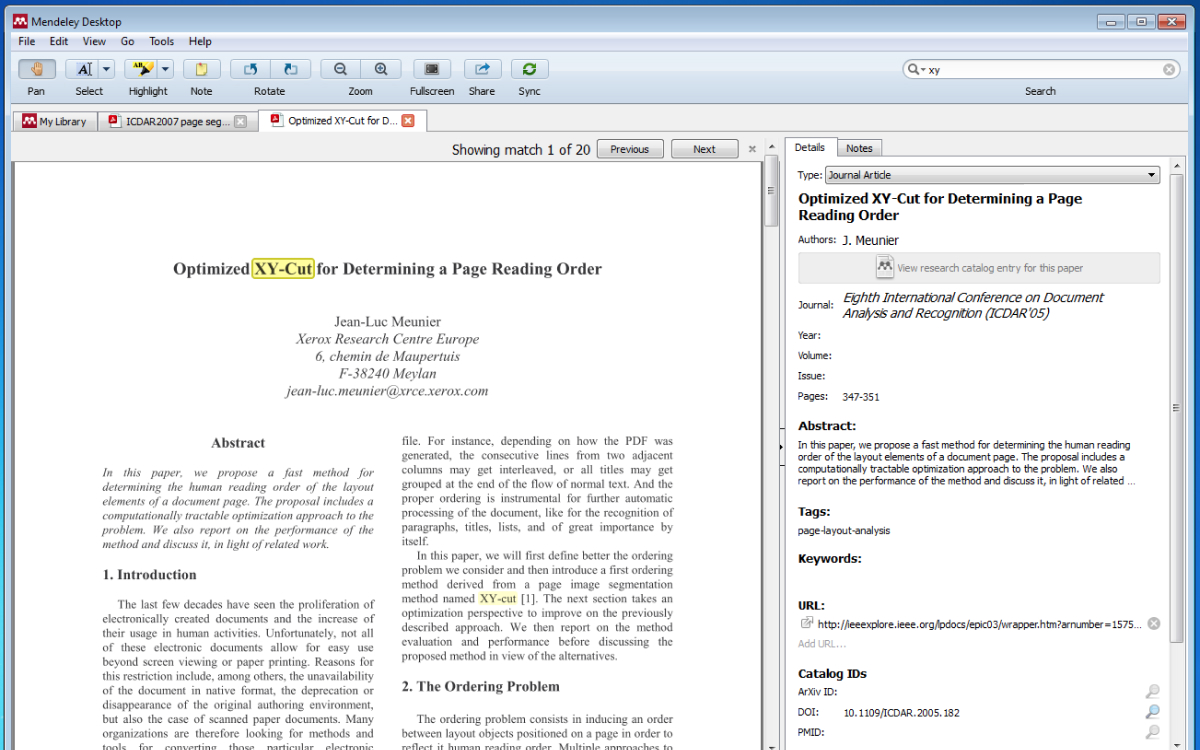Clear the search field text

(1169, 70)
